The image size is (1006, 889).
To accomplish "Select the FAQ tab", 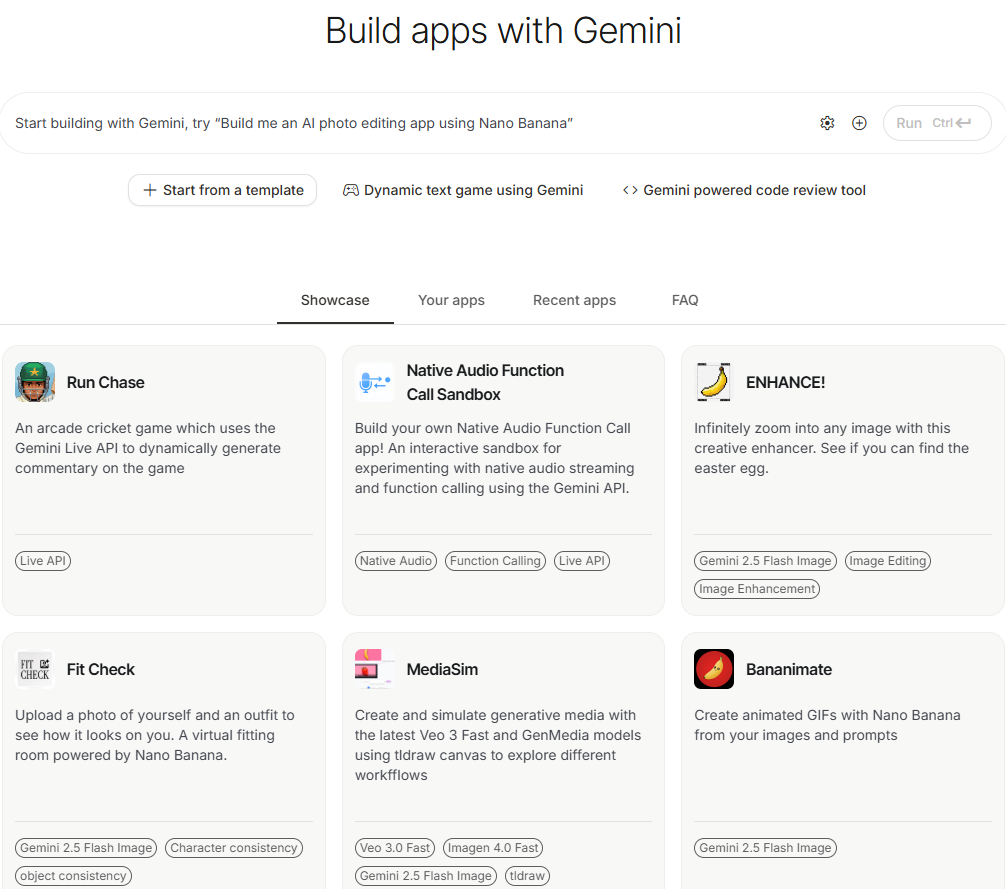I will [x=685, y=300].
